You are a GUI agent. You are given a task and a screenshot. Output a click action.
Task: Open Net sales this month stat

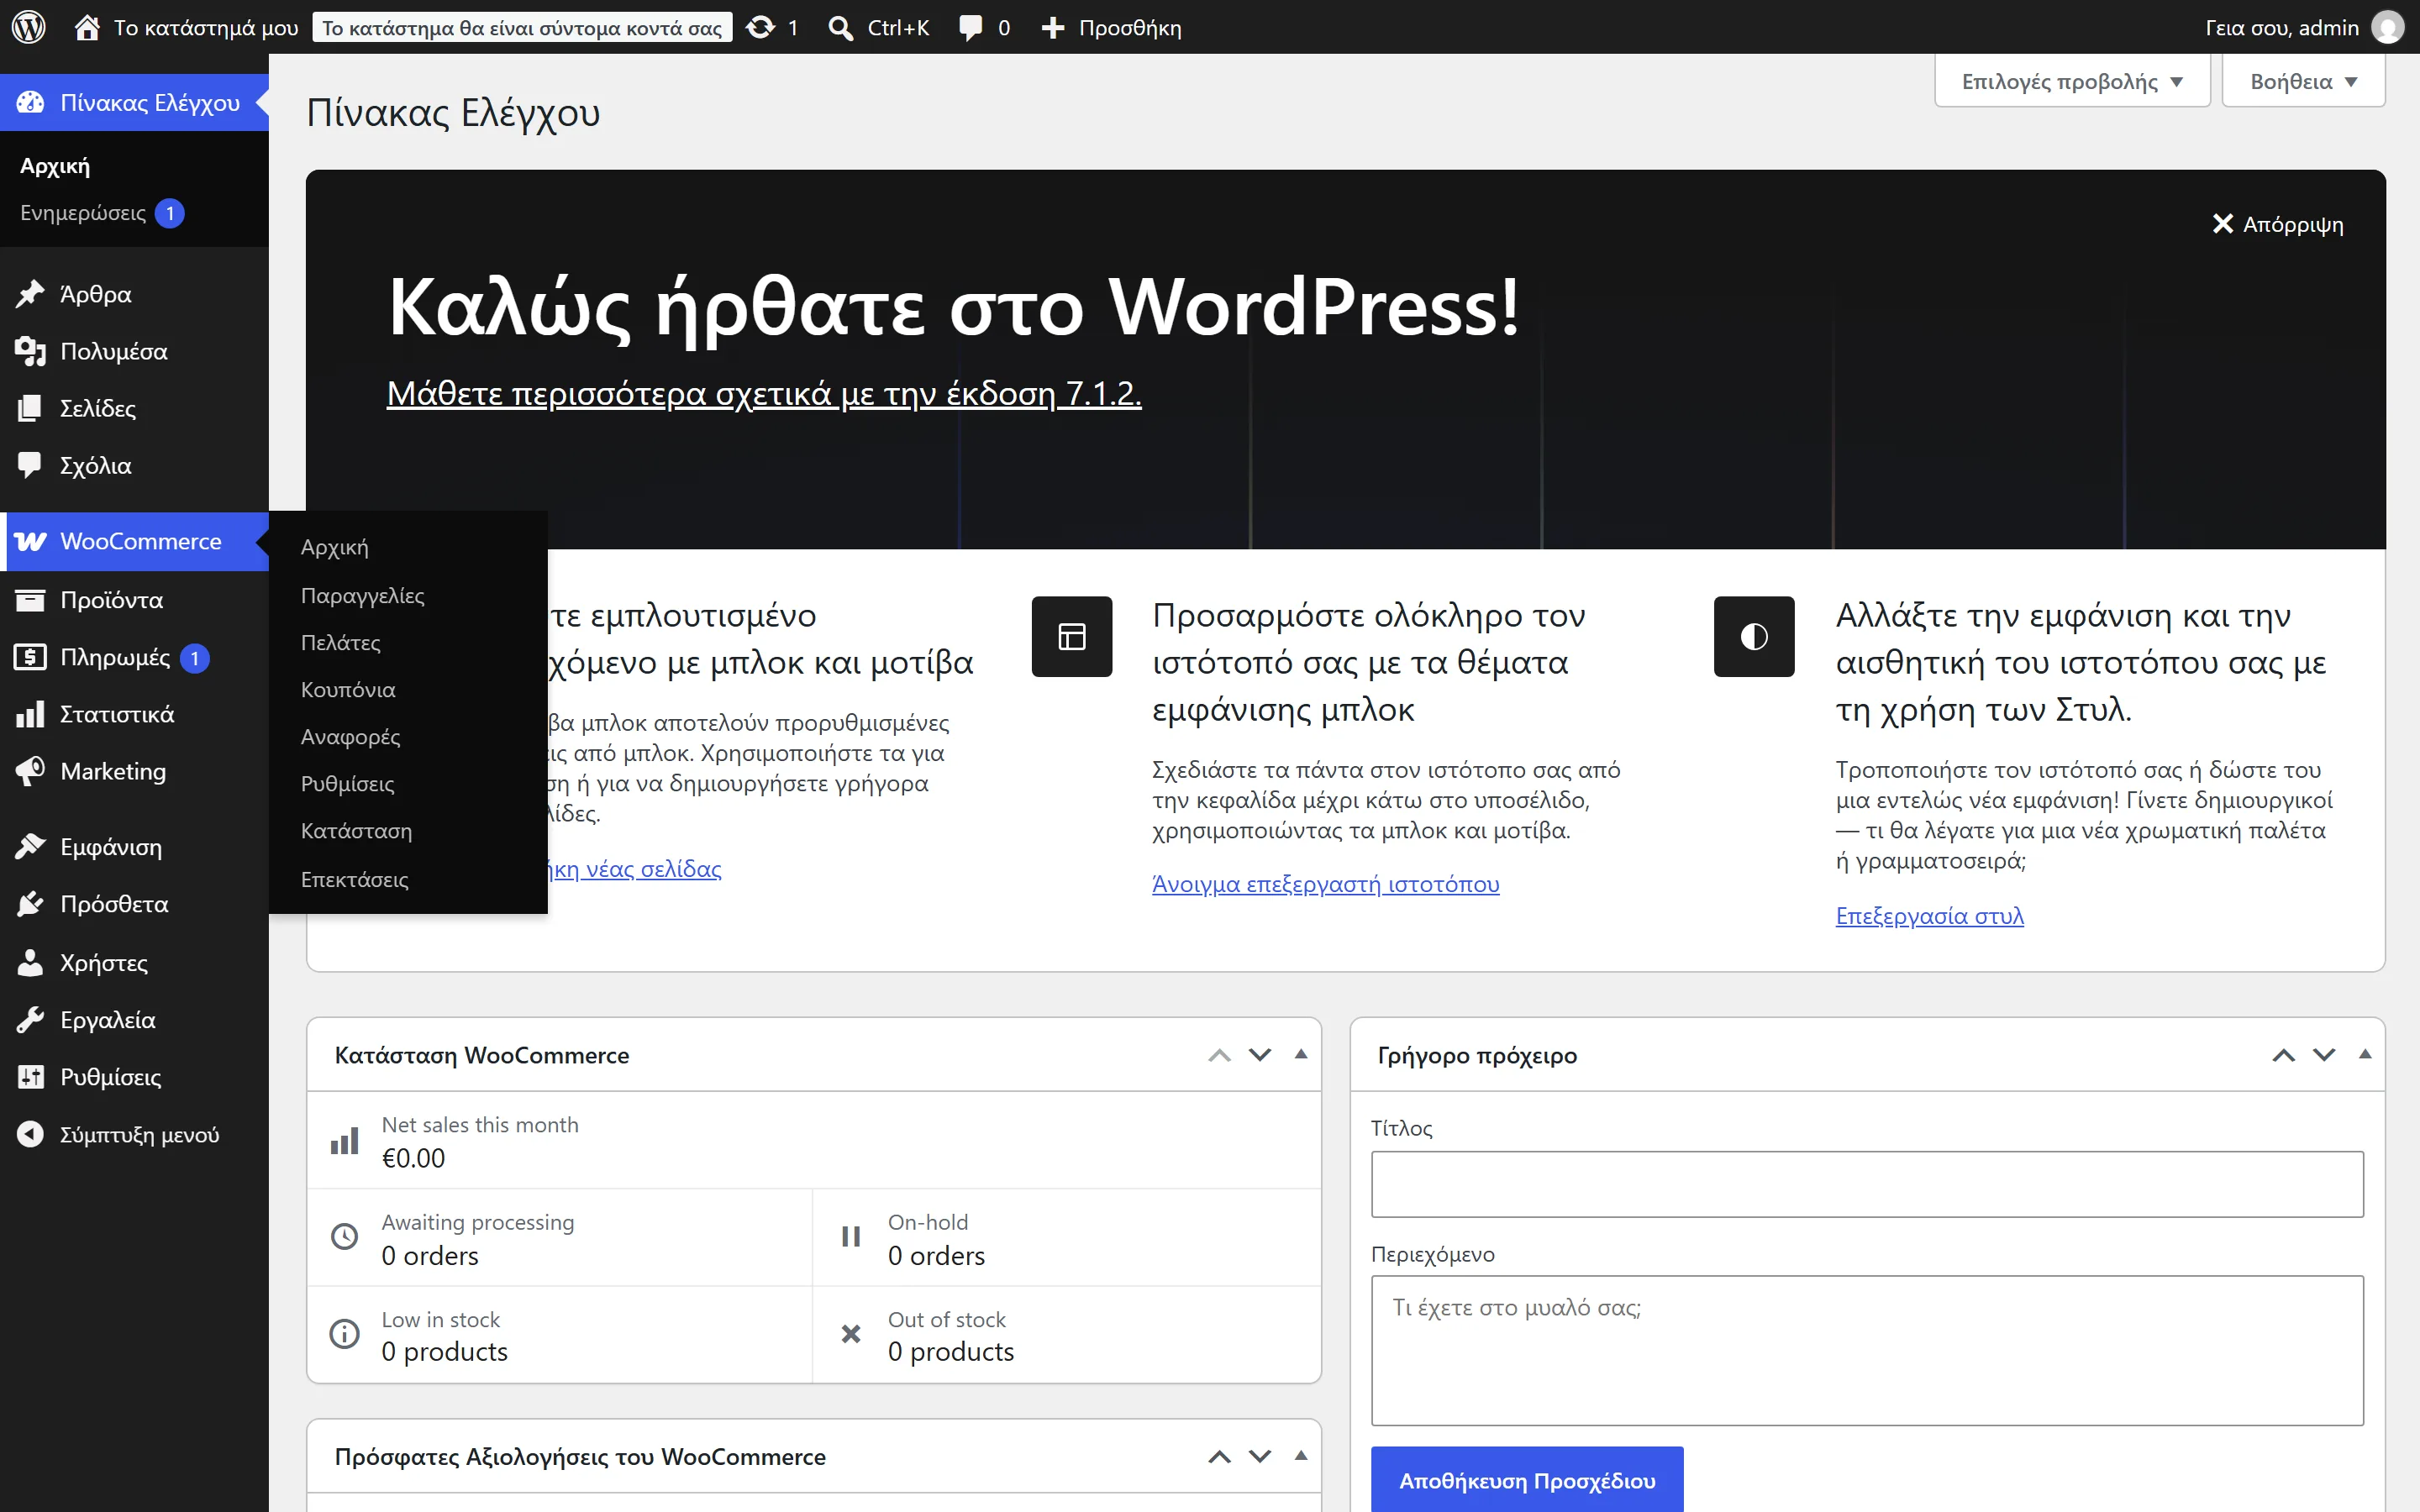814,1141
